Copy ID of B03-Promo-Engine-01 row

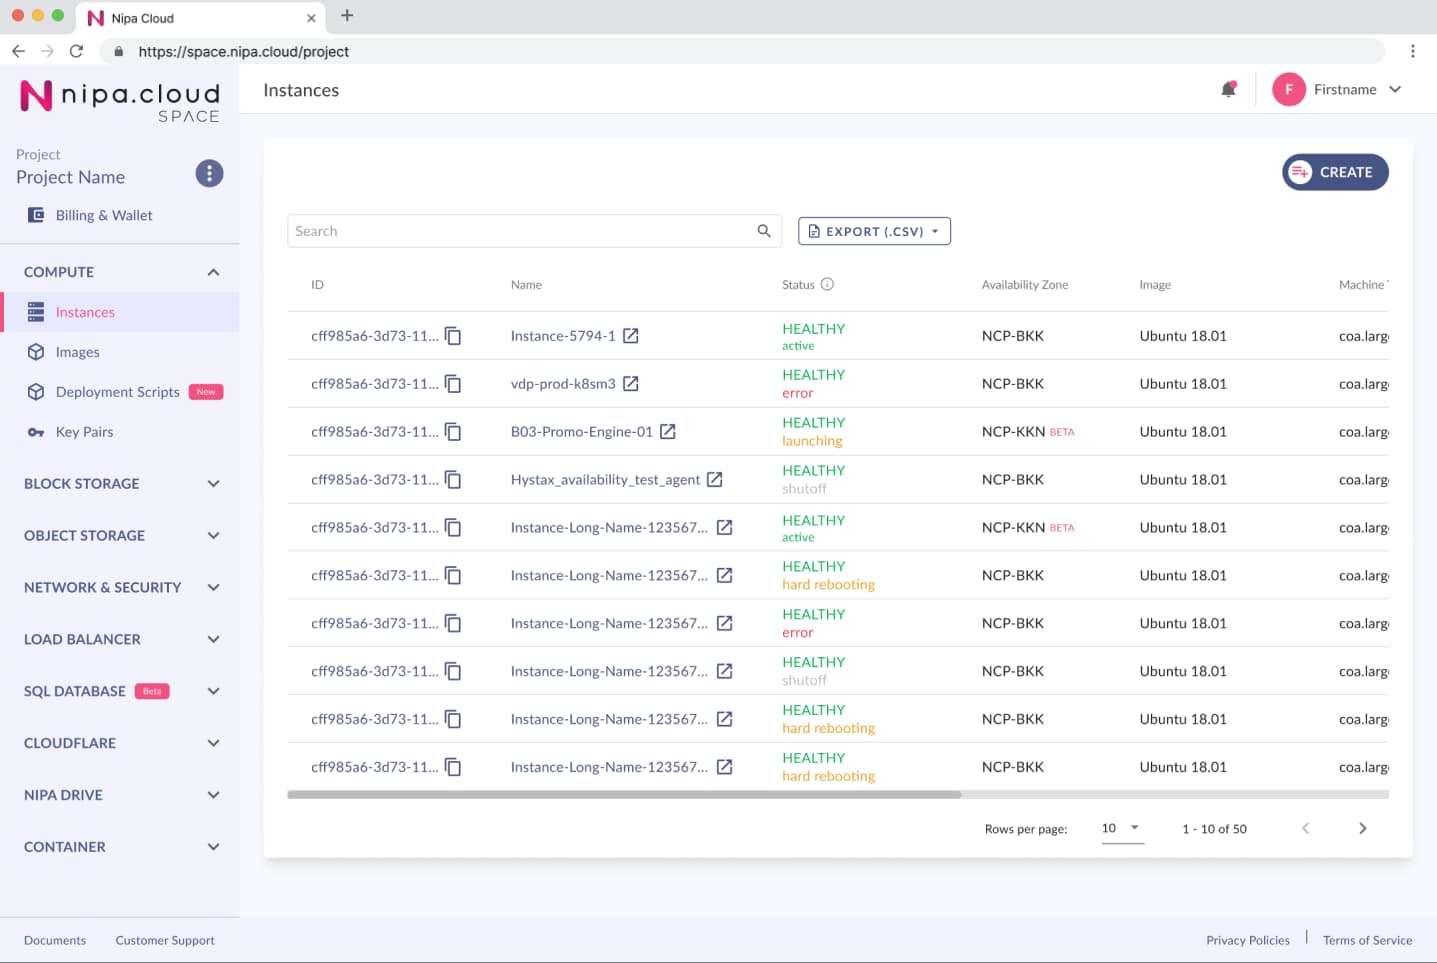453,432
